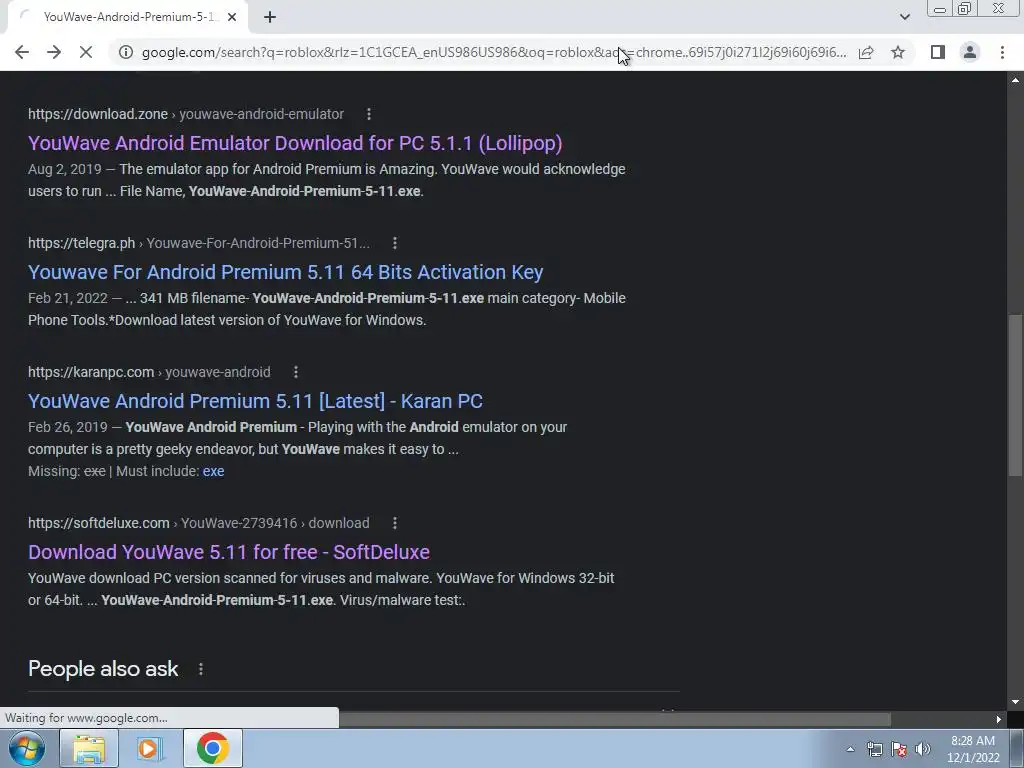The width and height of the screenshot is (1024, 768).
Task: Click the 'exe' must include link
Action: click(x=214, y=471)
